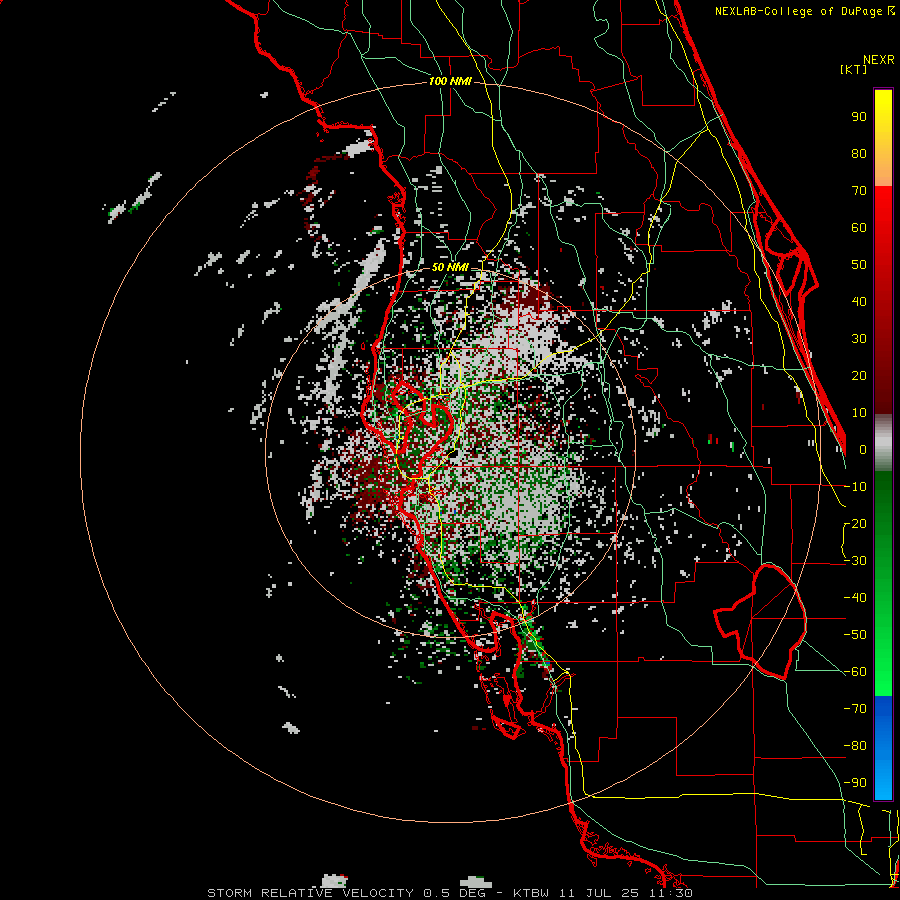This screenshot has height=900, width=900.
Task: Click the -70 value on the velocity scale
Action: coord(855,709)
